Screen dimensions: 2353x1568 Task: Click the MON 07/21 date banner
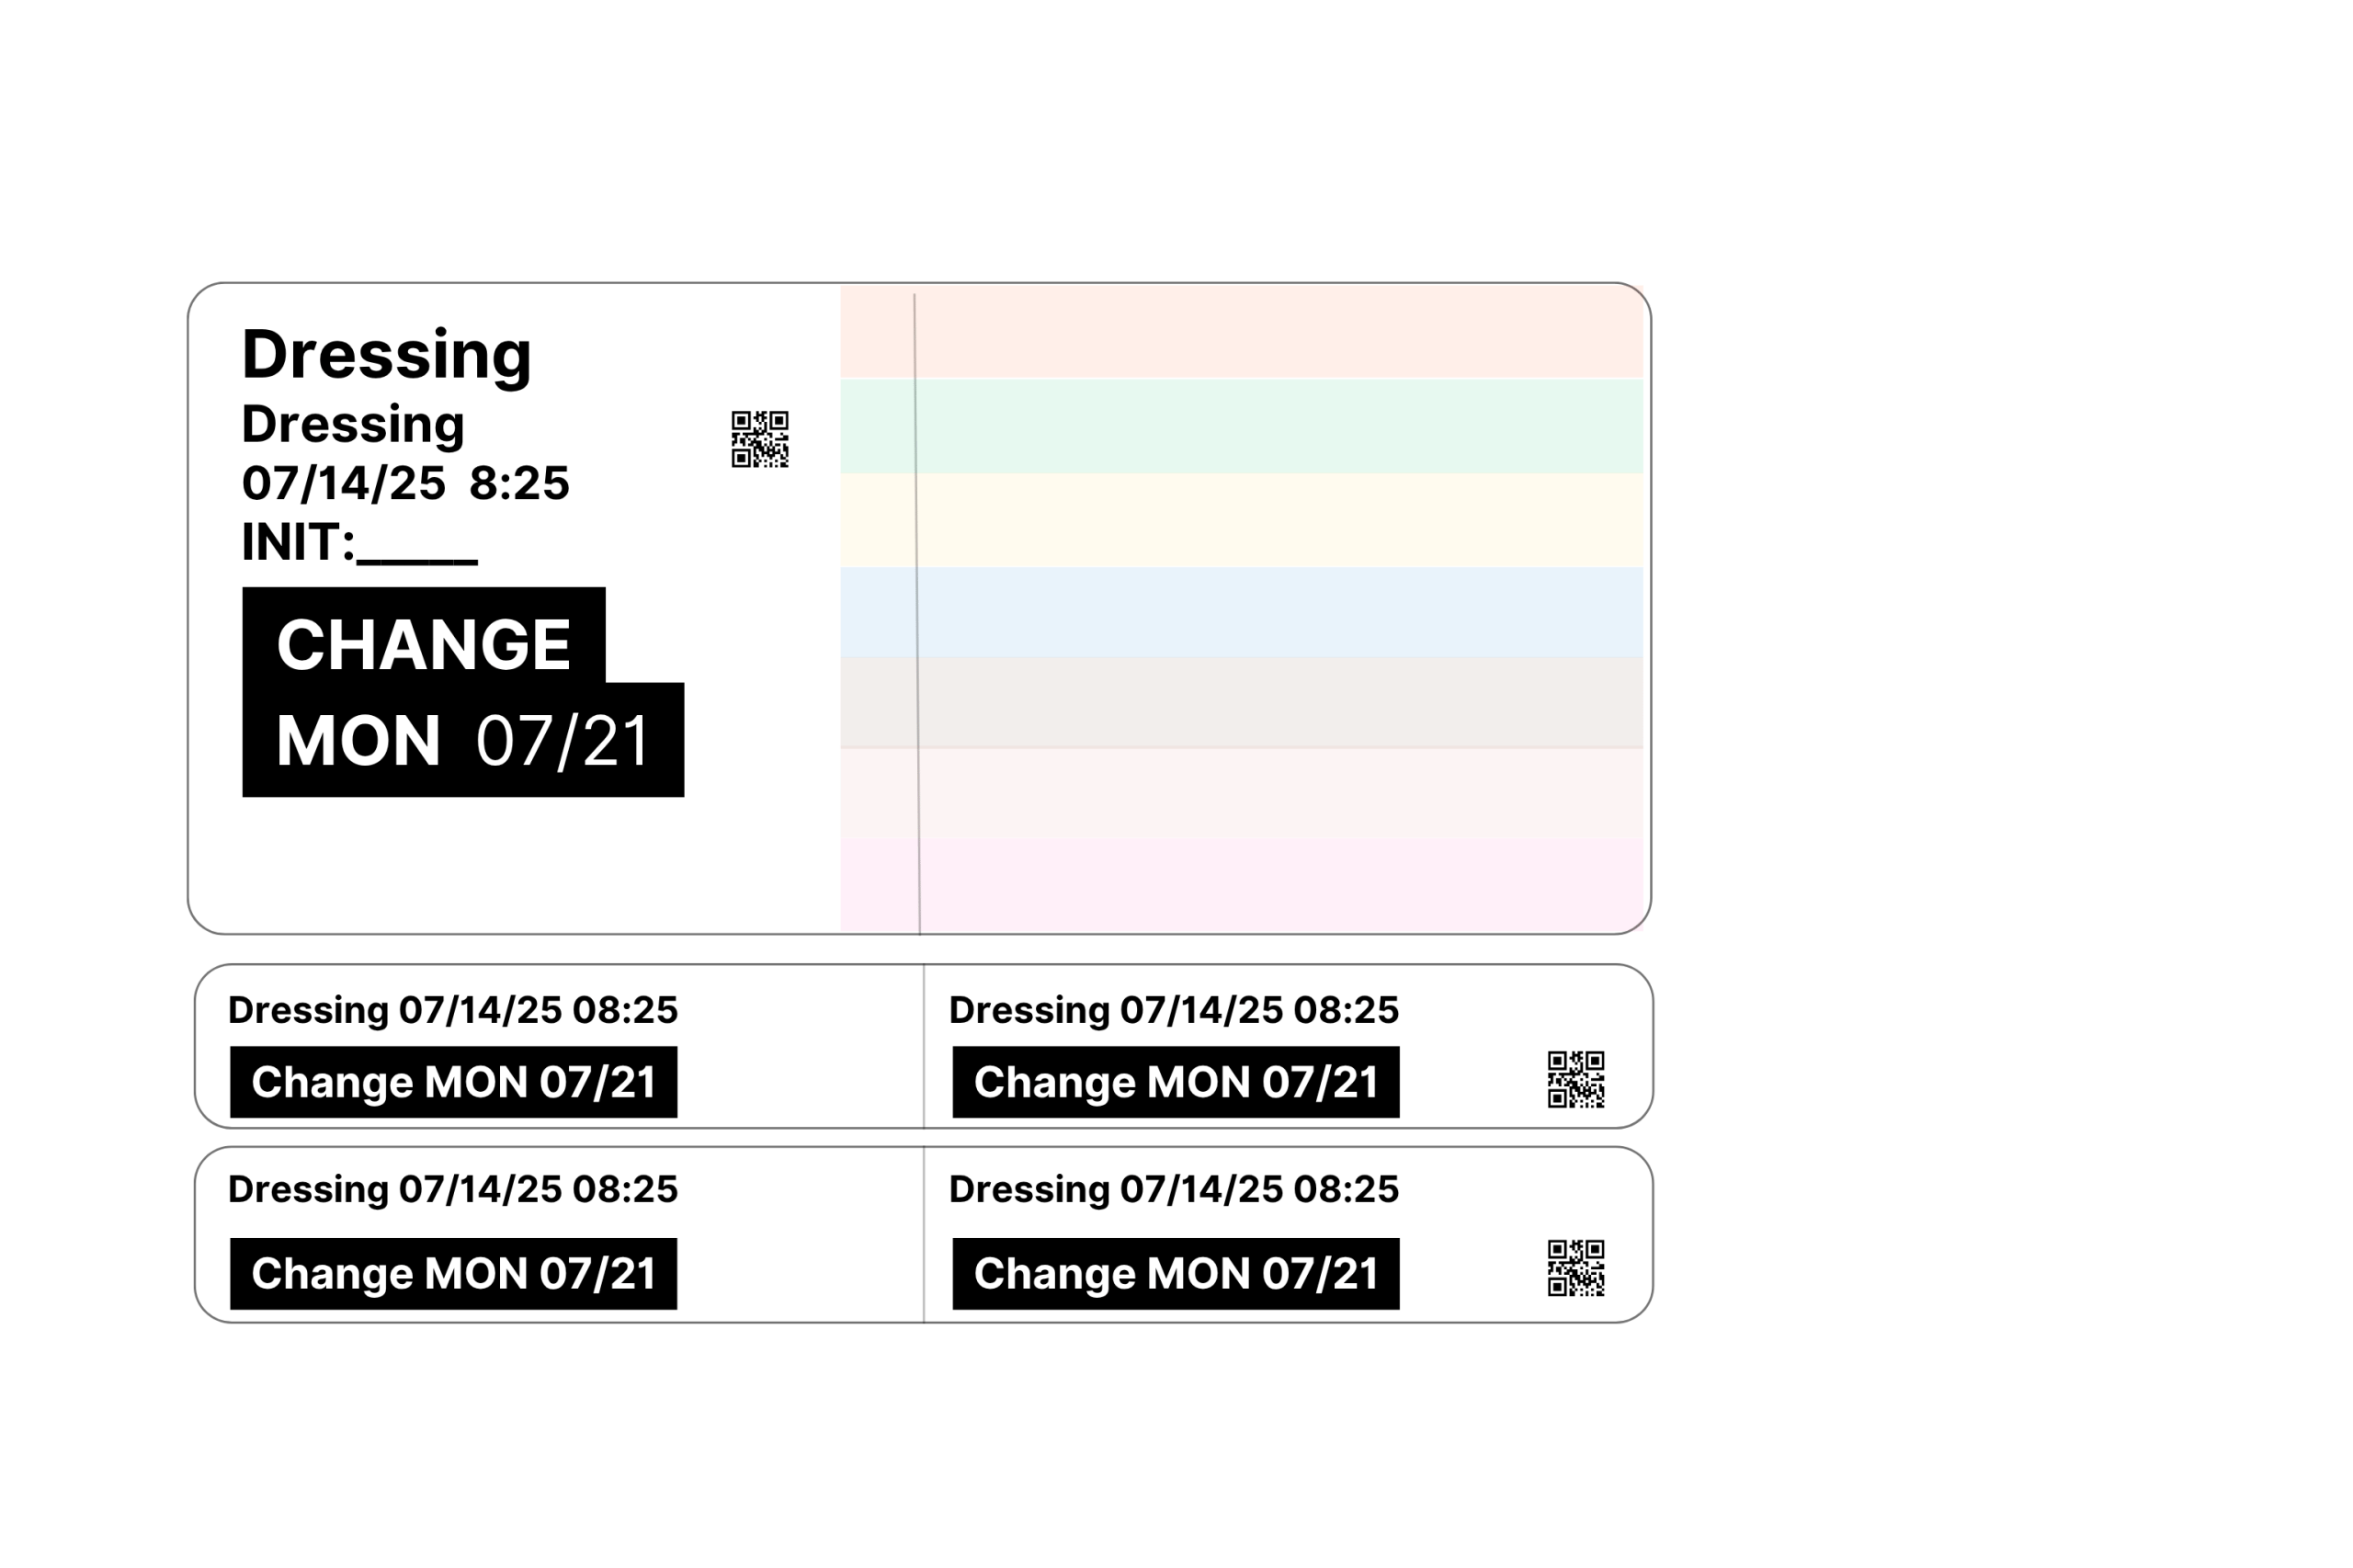point(463,740)
